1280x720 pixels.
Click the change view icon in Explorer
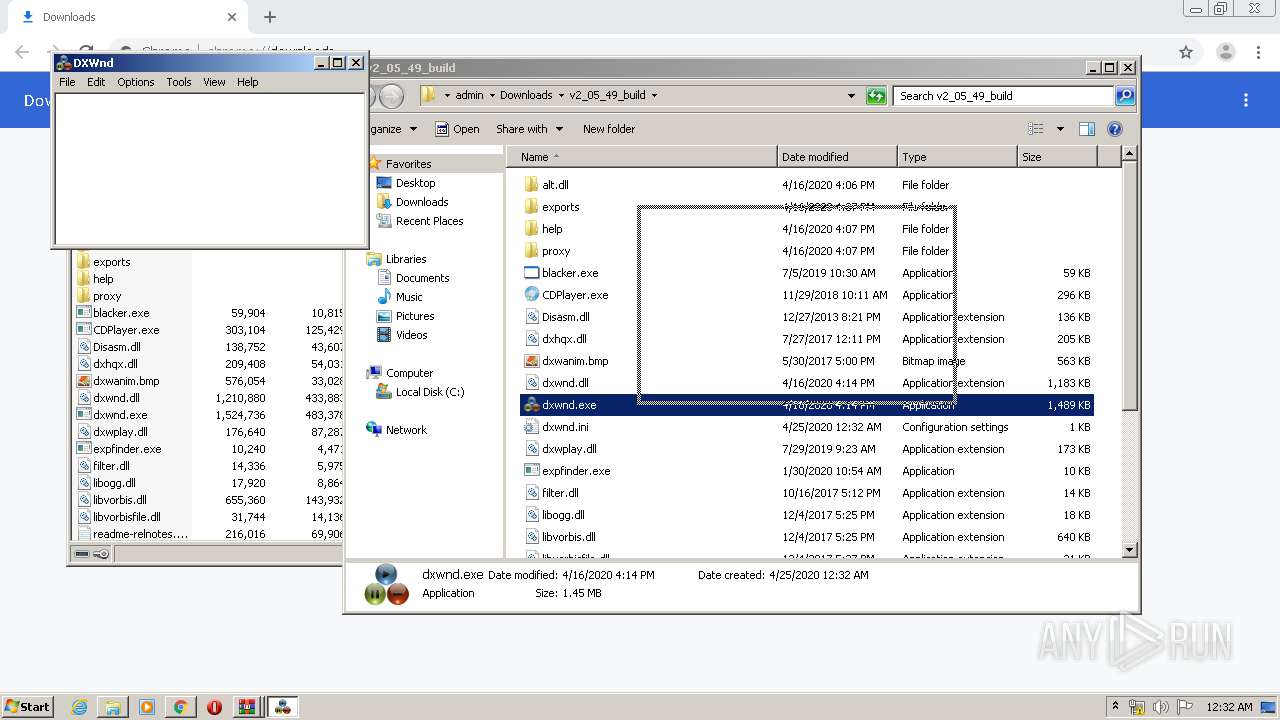(1036, 129)
